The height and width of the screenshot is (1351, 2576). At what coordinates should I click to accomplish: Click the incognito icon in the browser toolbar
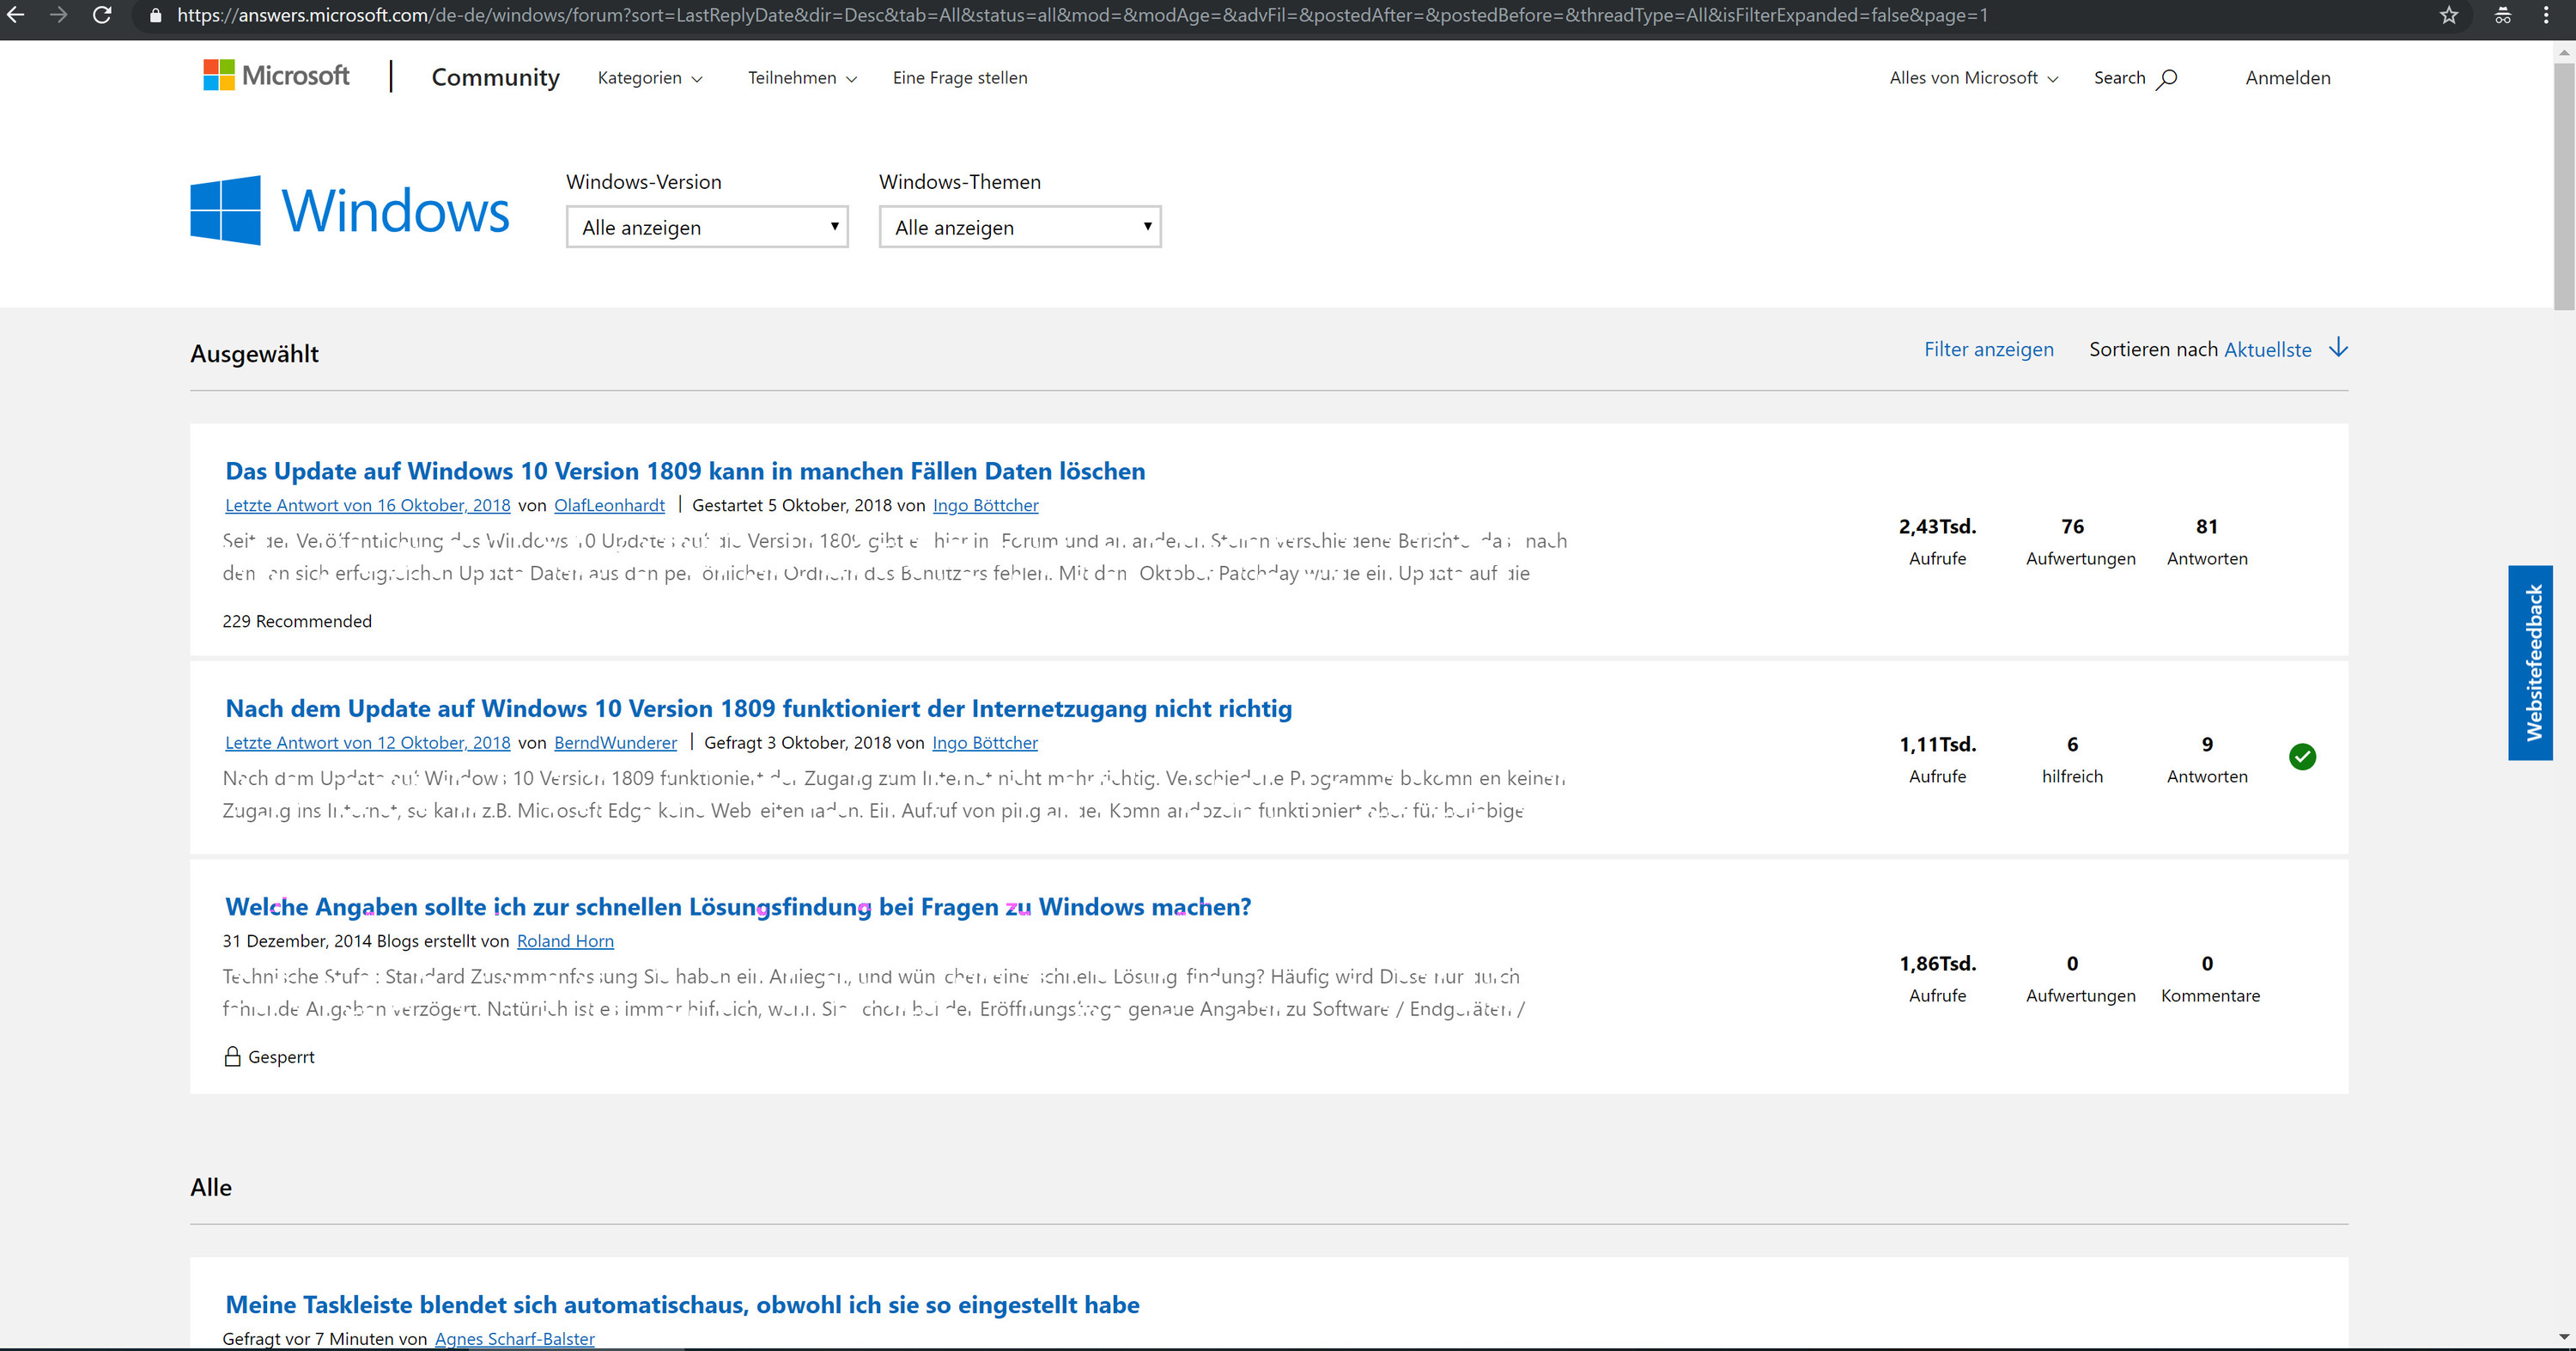2503,15
